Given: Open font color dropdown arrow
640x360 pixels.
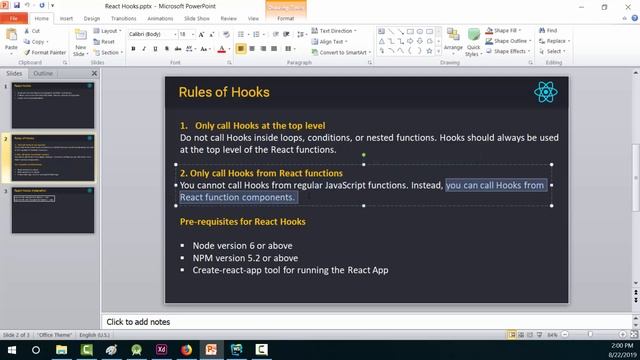Looking at the screenshot, I should tap(229, 49).
